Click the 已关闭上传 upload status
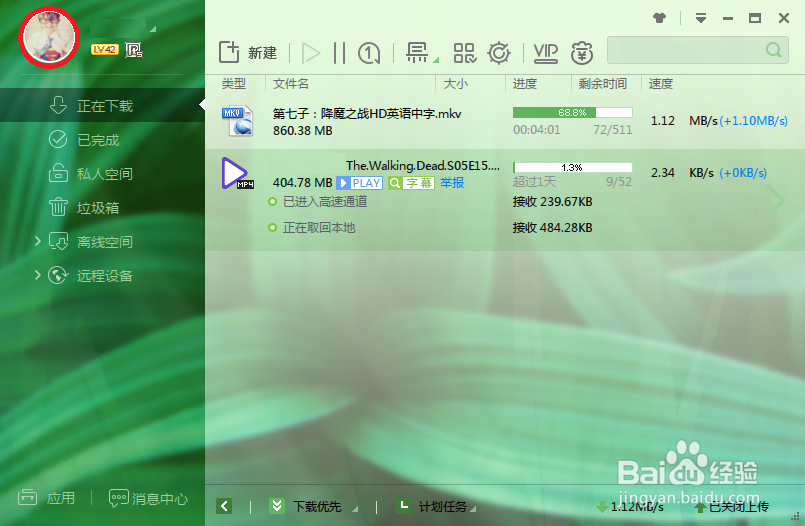Screen dimensions: 805x526 pyautogui.click(x=732, y=507)
